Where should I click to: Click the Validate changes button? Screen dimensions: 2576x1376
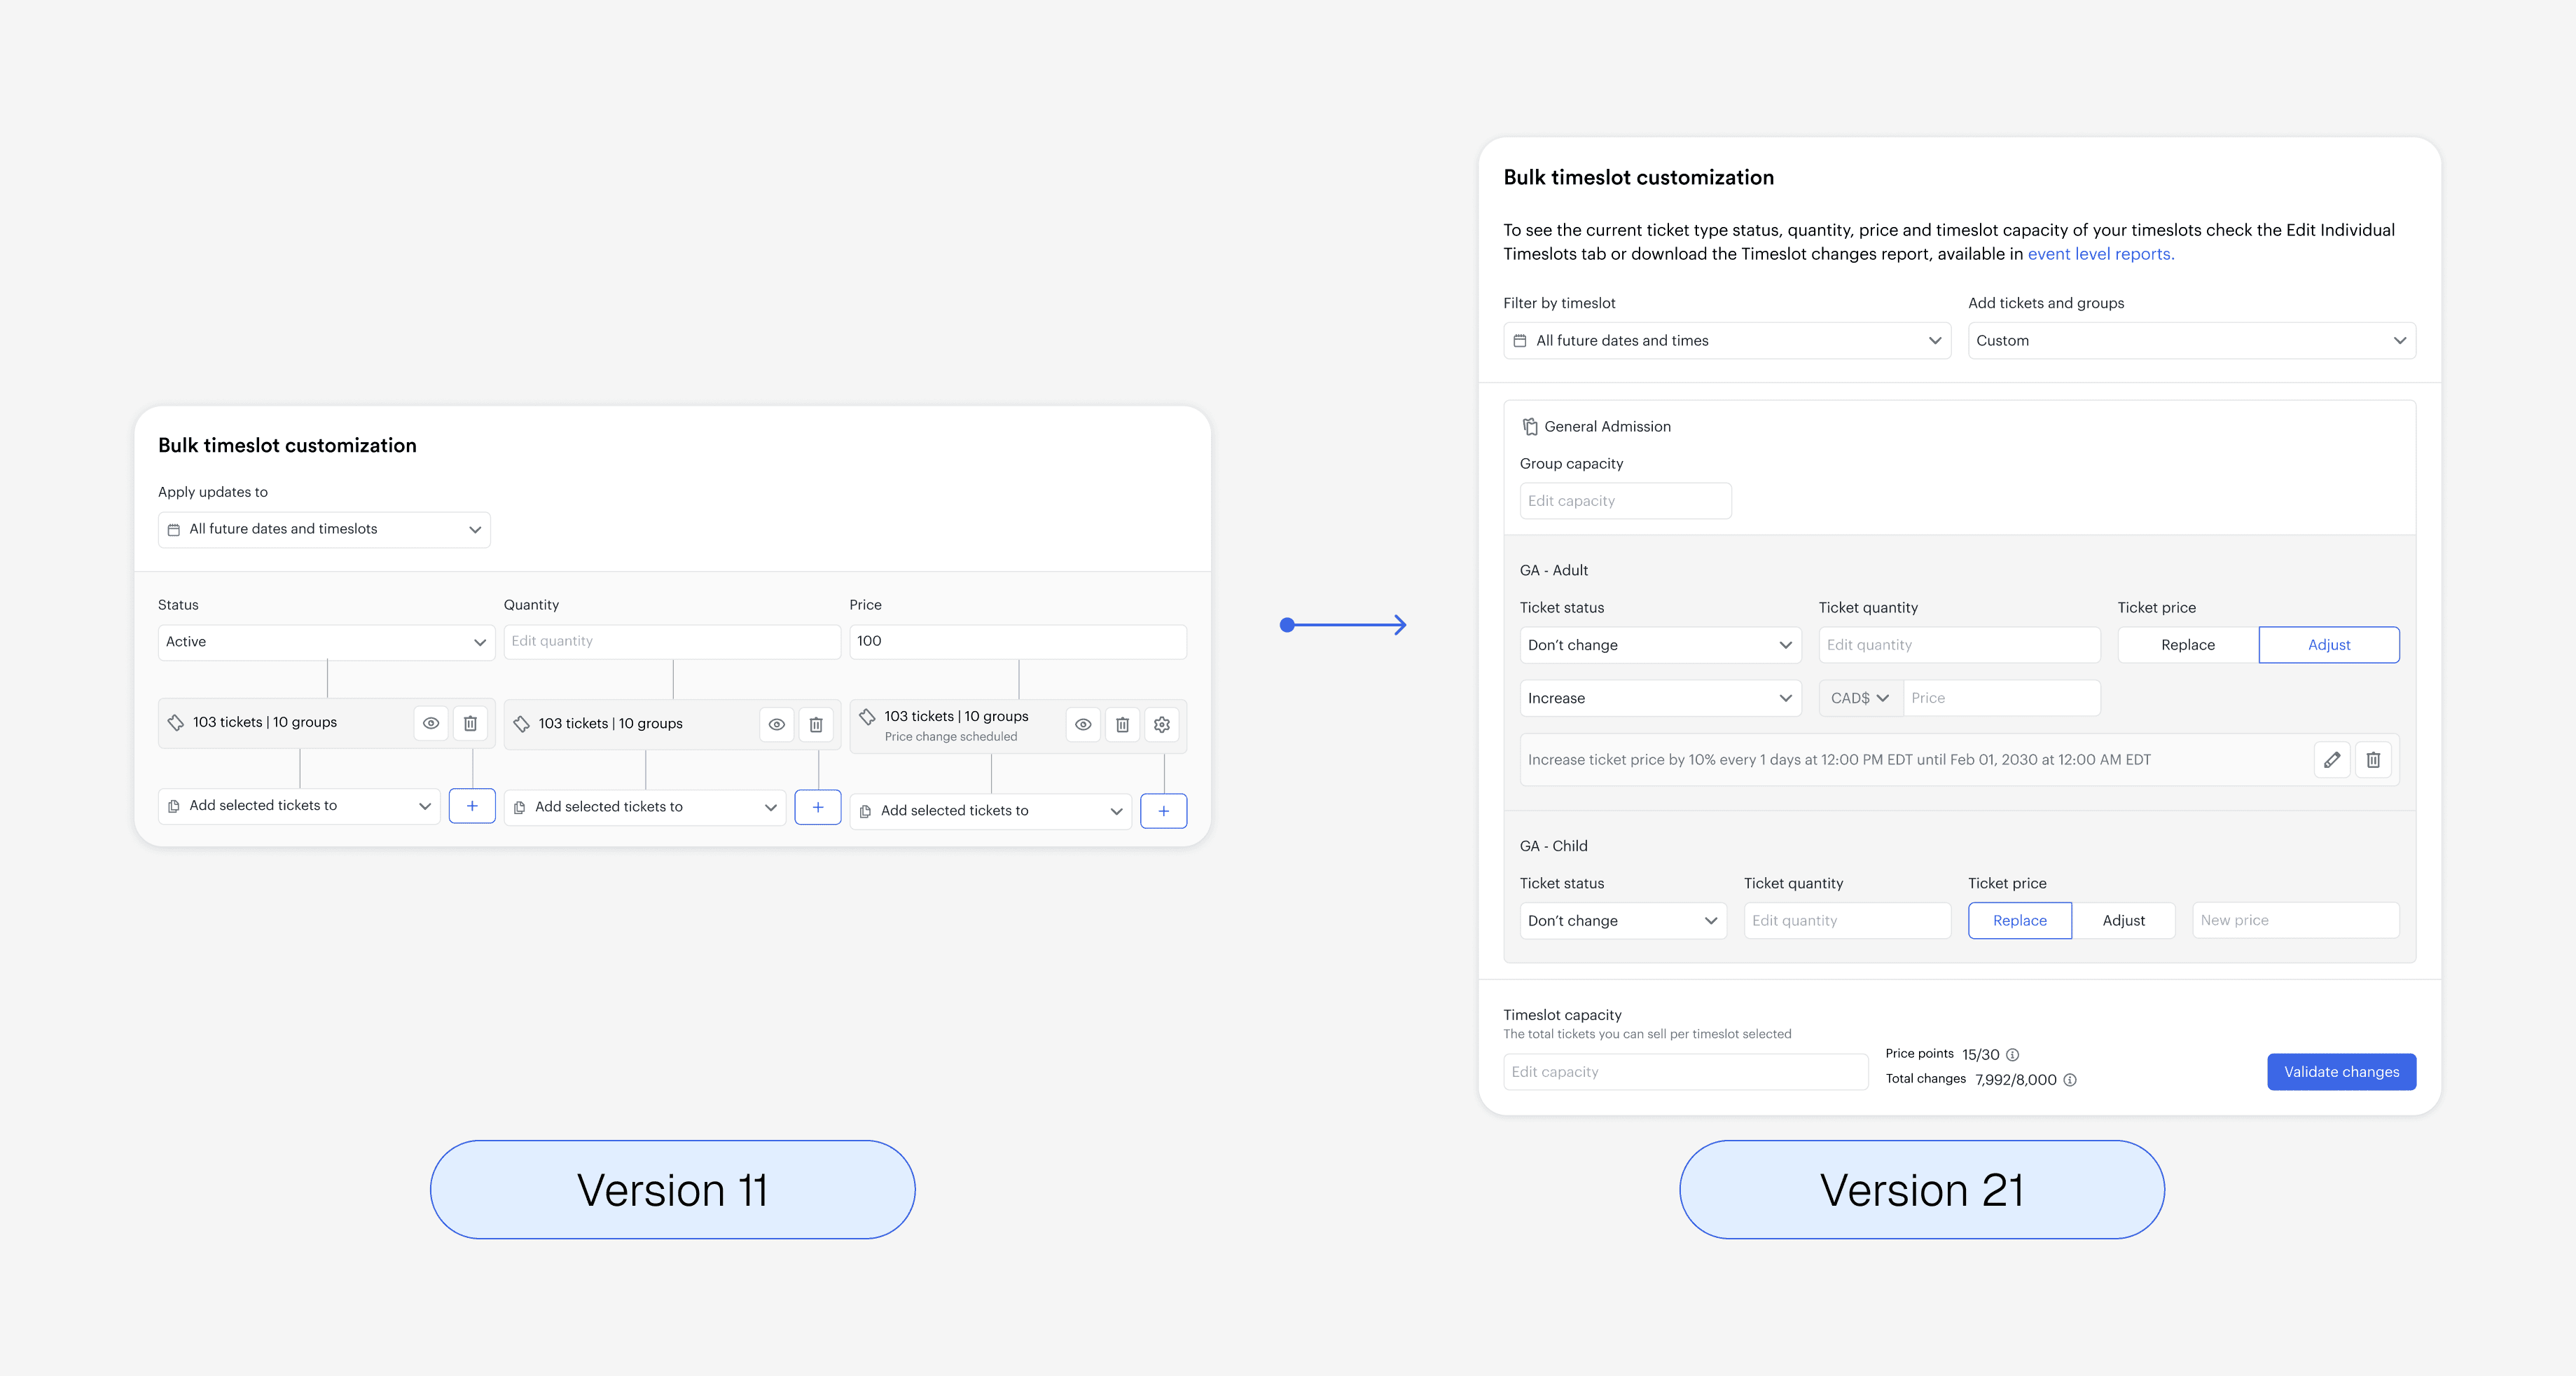pyautogui.click(x=2340, y=1072)
